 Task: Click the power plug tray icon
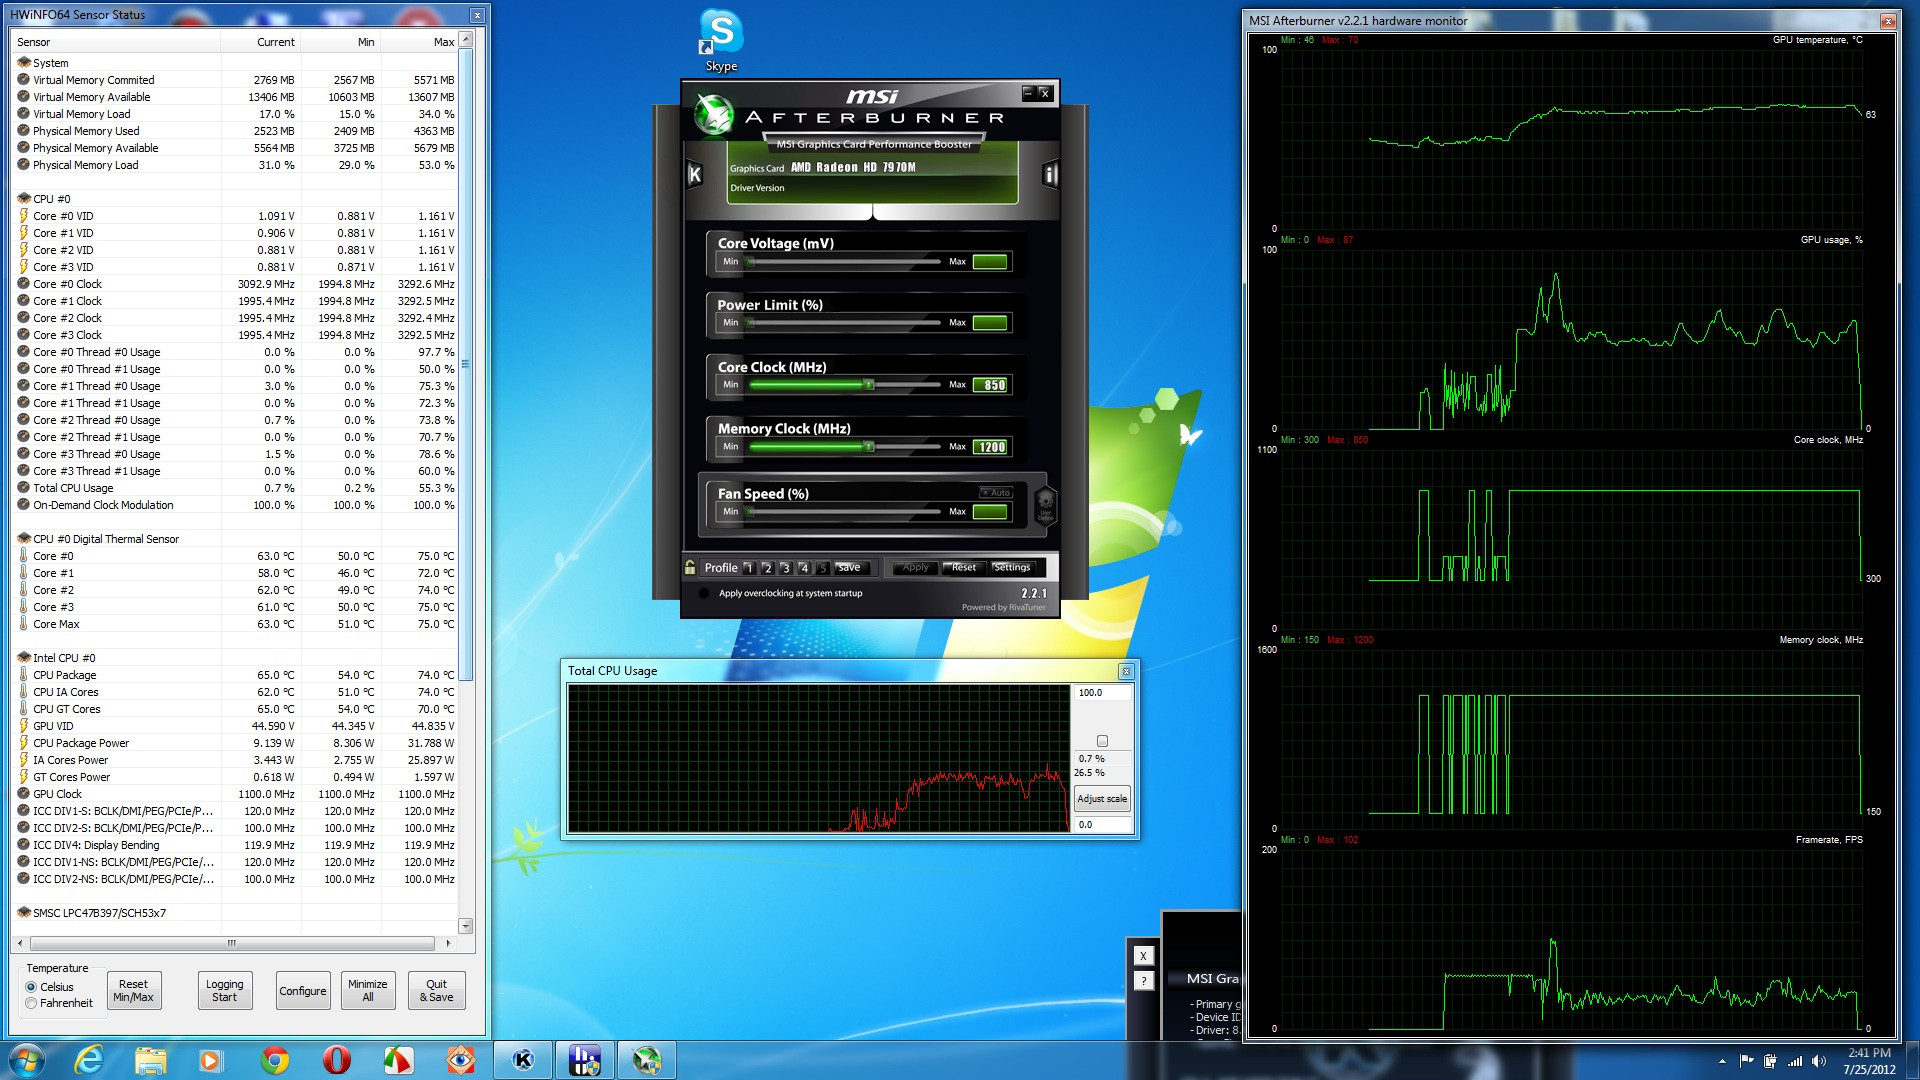click(1770, 1061)
